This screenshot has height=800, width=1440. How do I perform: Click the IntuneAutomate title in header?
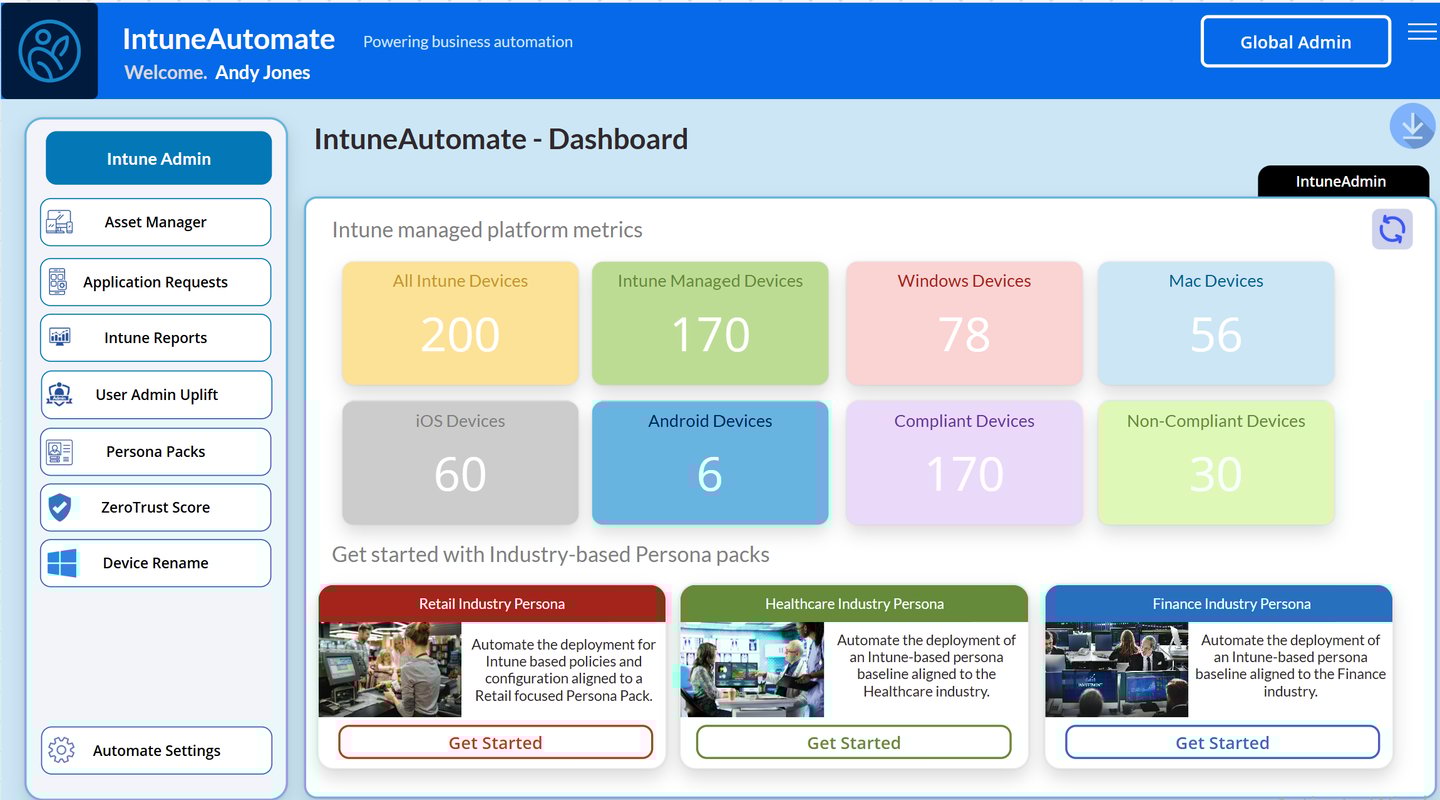229,39
